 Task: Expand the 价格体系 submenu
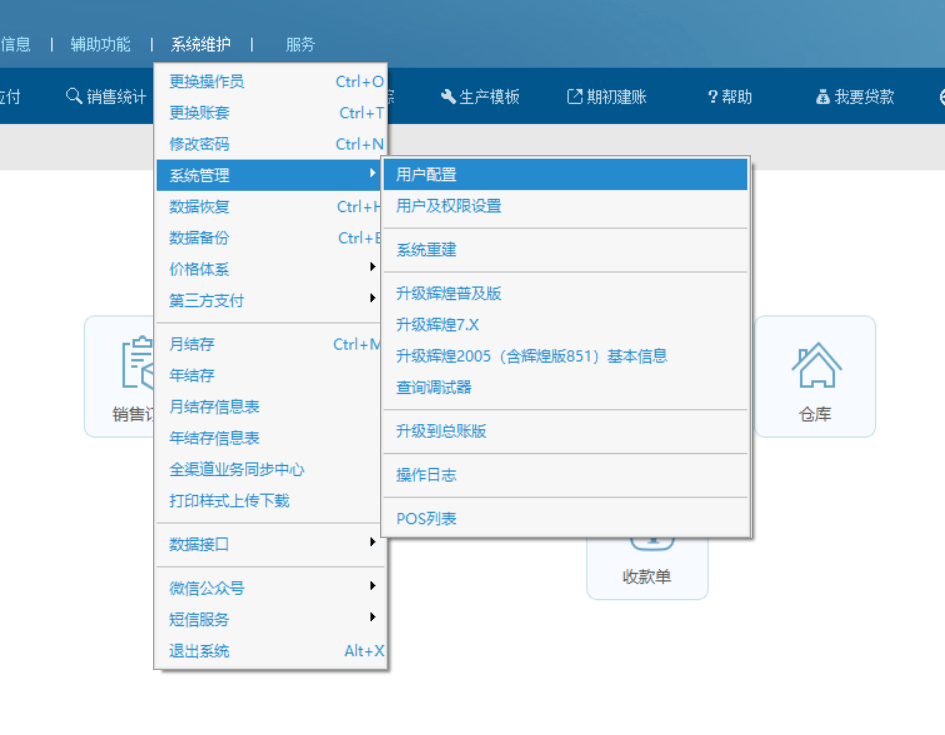(270, 269)
